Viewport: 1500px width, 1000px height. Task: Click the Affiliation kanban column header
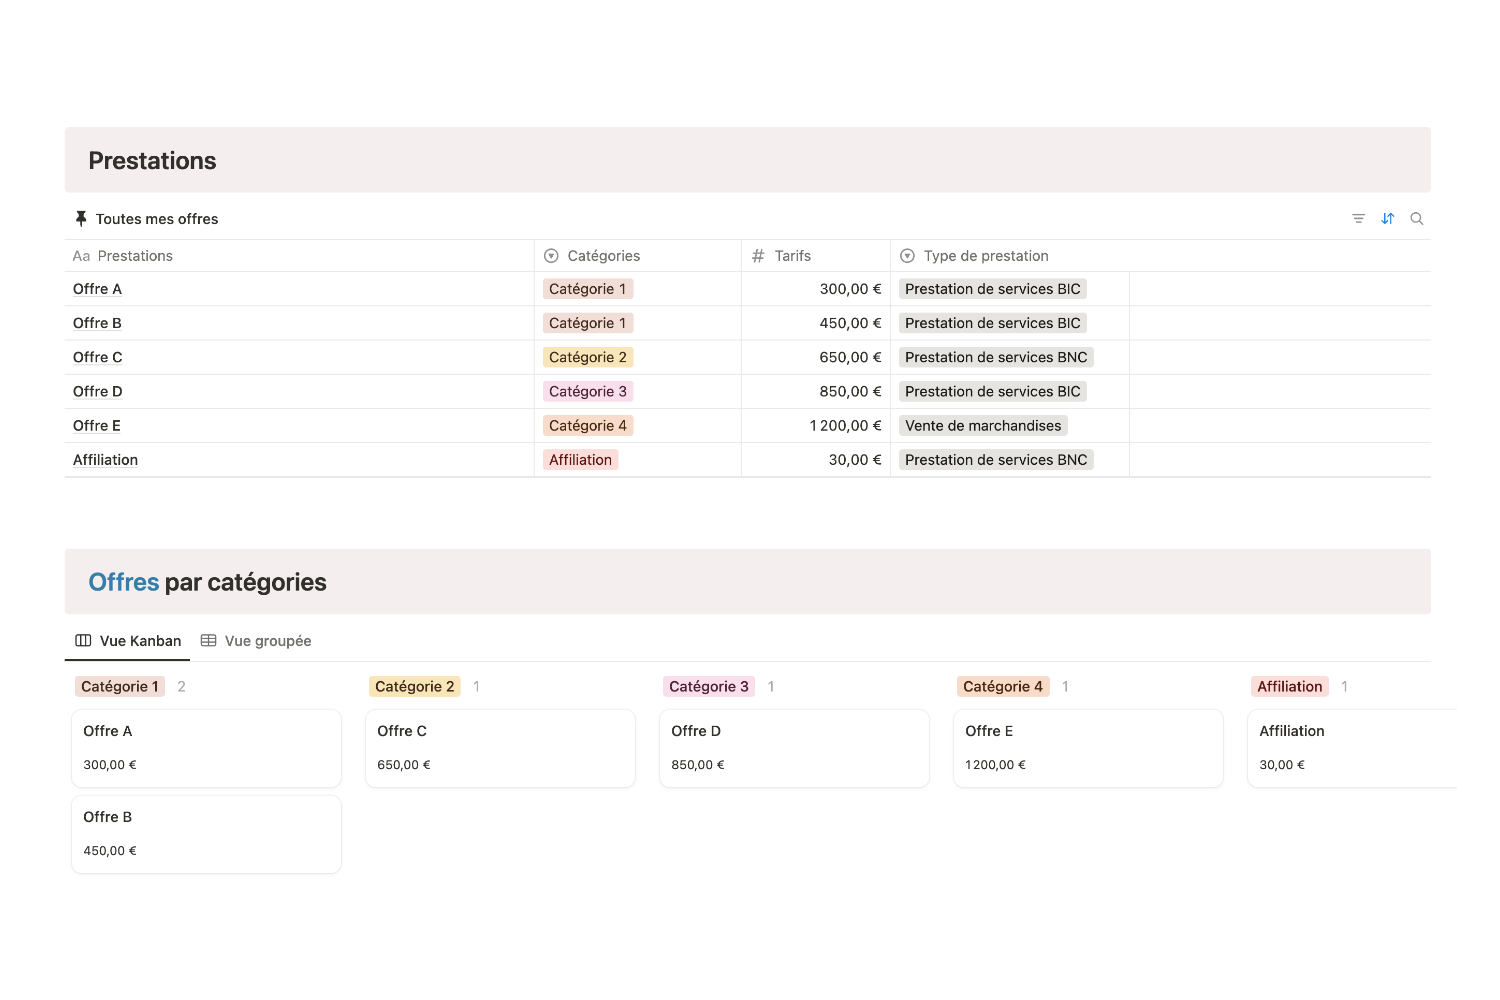click(x=1290, y=686)
